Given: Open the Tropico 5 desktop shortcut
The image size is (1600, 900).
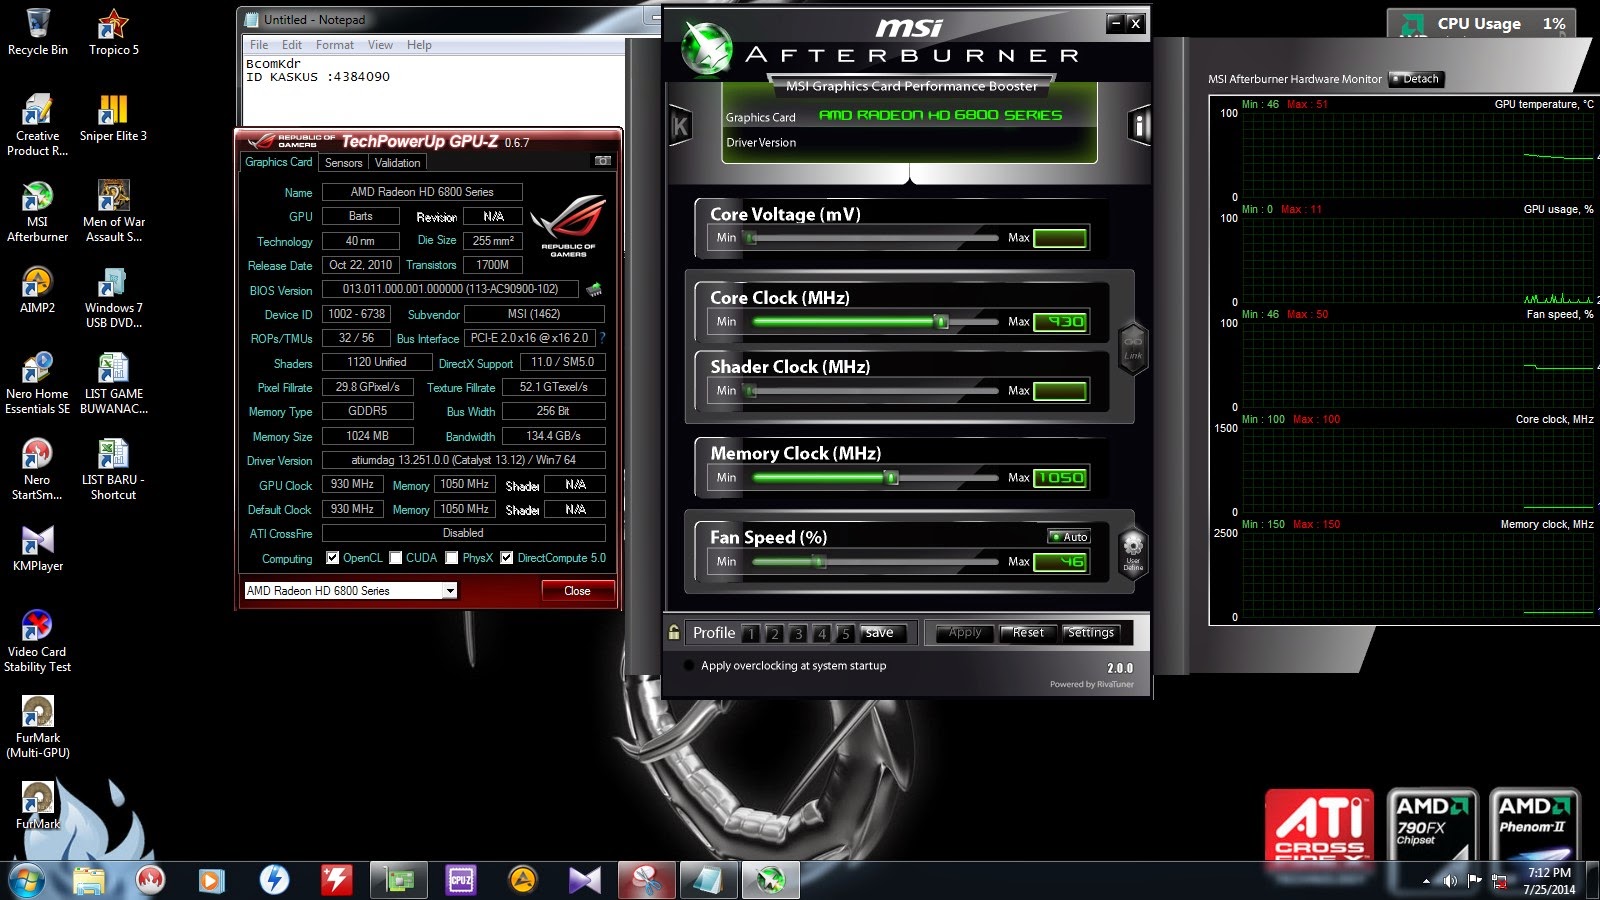Looking at the screenshot, I should (113, 31).
